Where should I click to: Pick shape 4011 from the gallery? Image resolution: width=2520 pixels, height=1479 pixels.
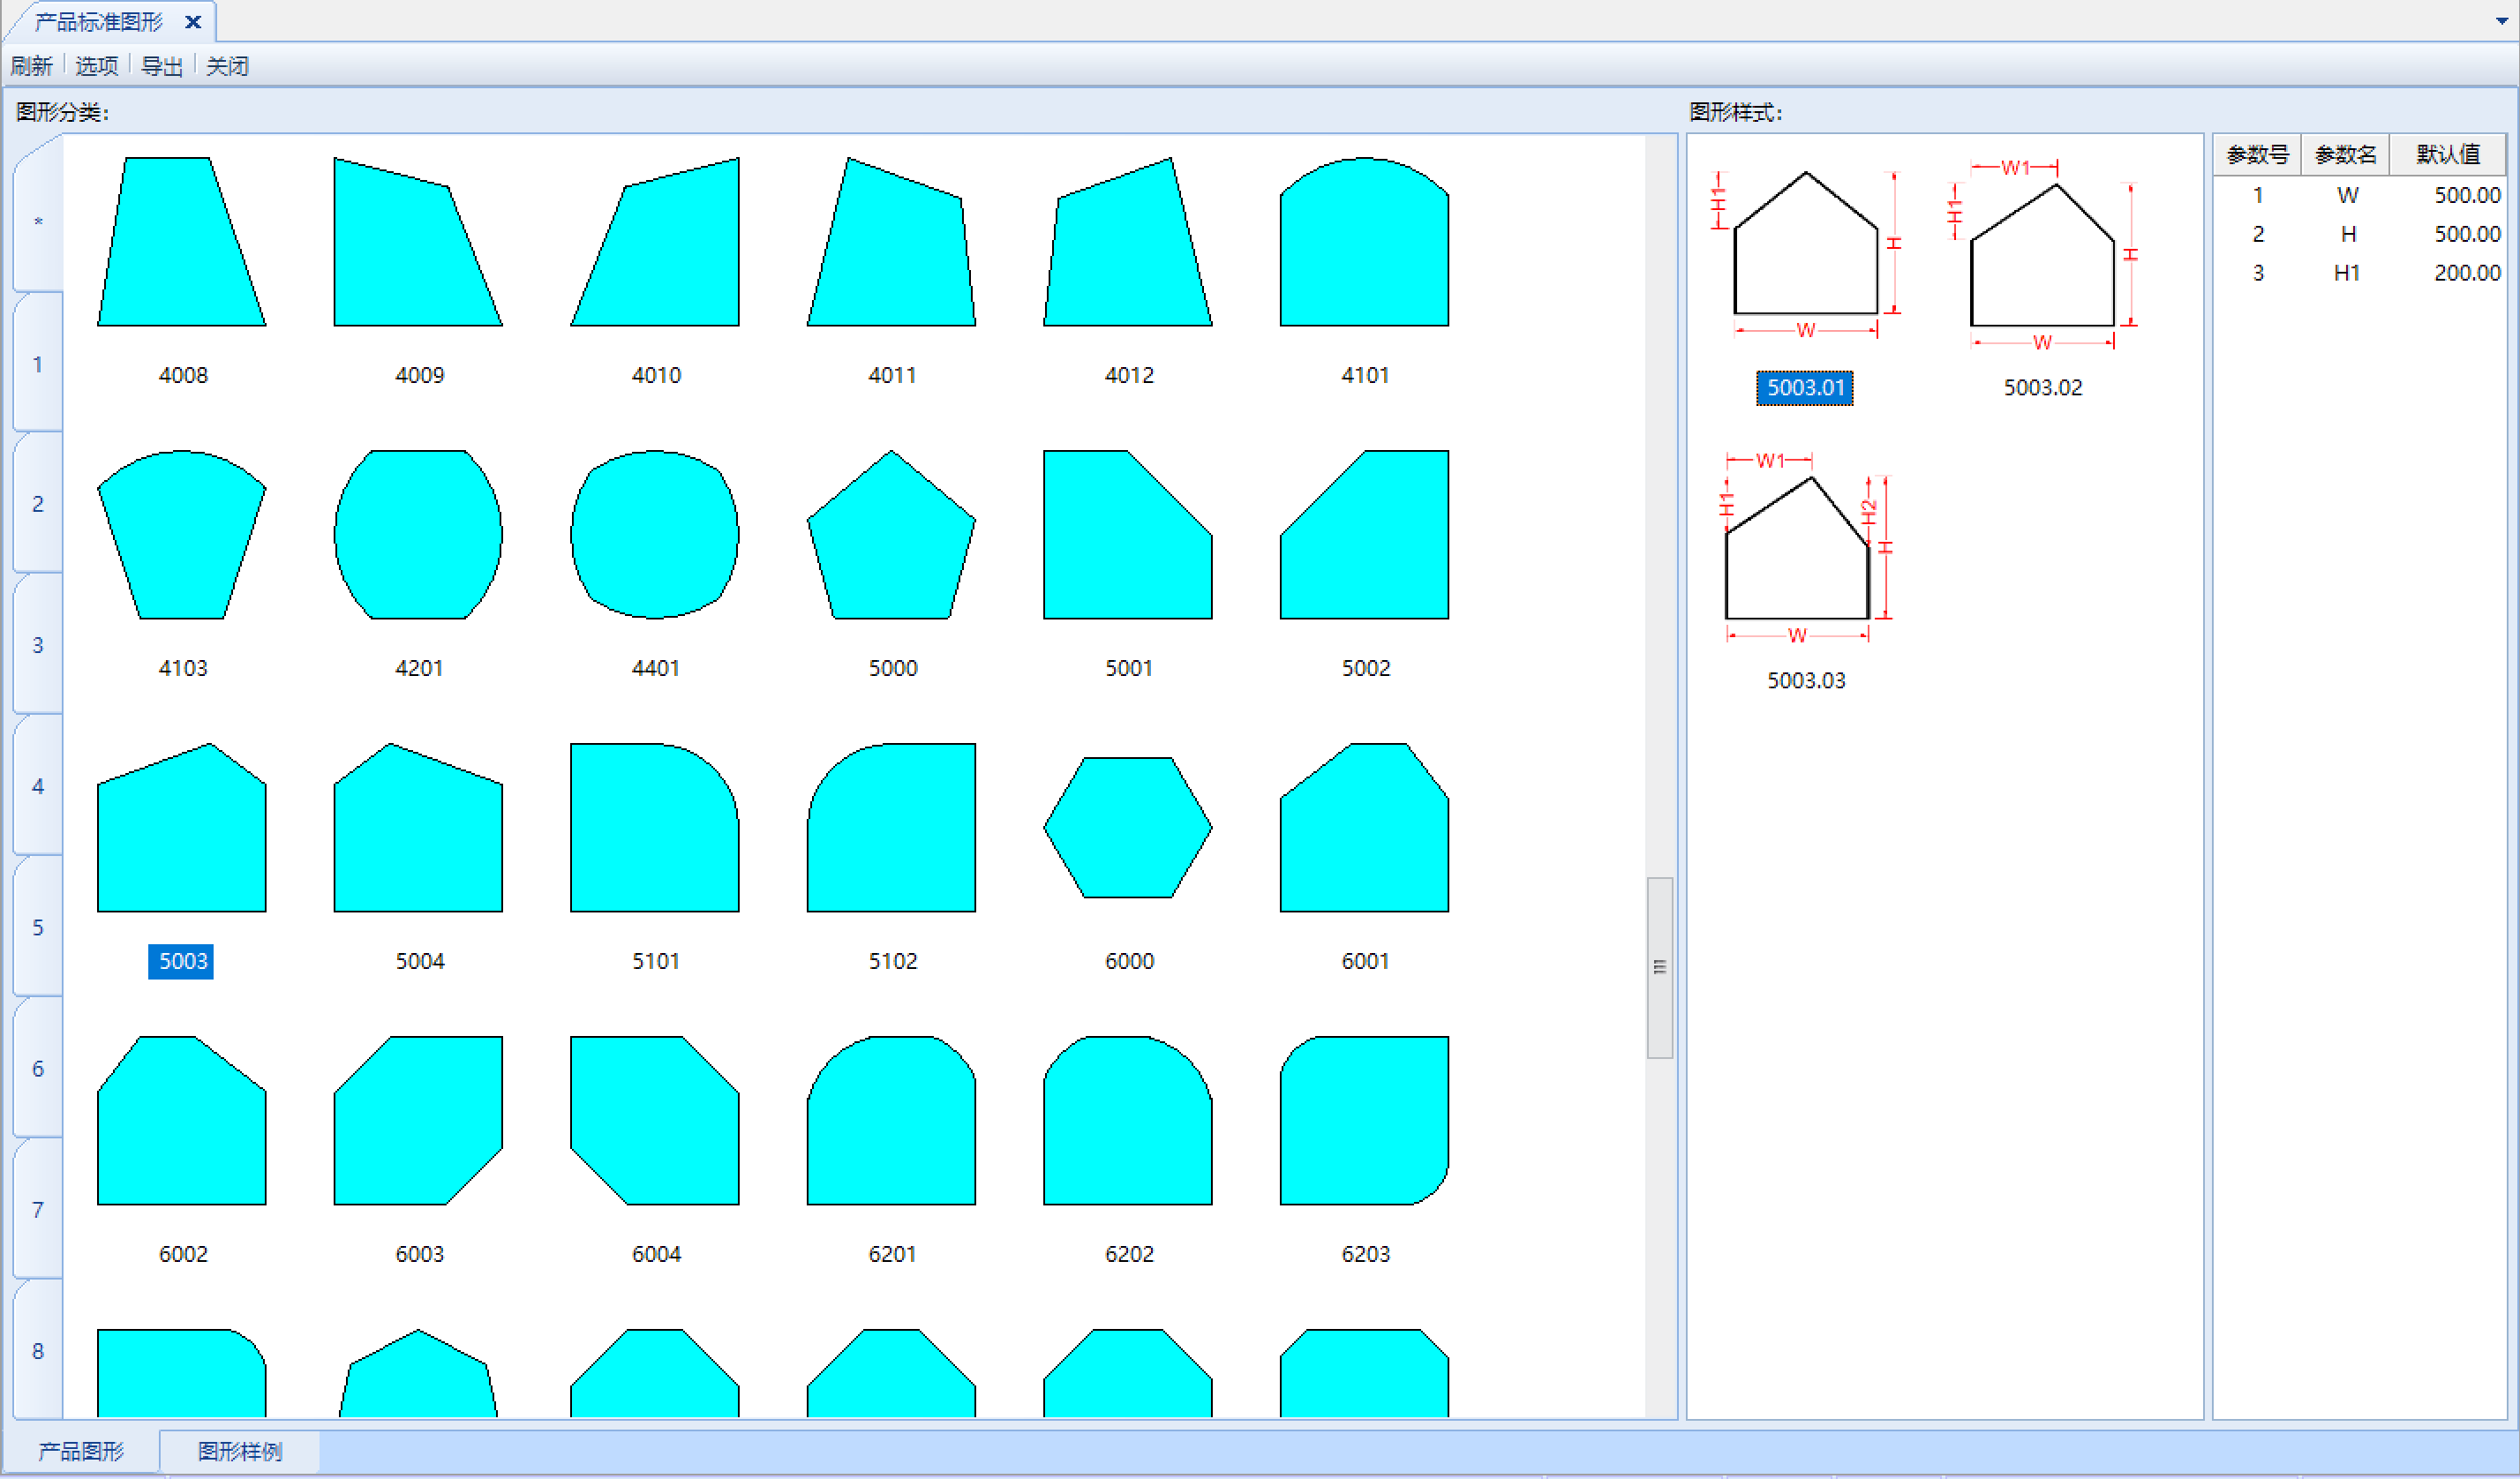(x=891, y=241)
